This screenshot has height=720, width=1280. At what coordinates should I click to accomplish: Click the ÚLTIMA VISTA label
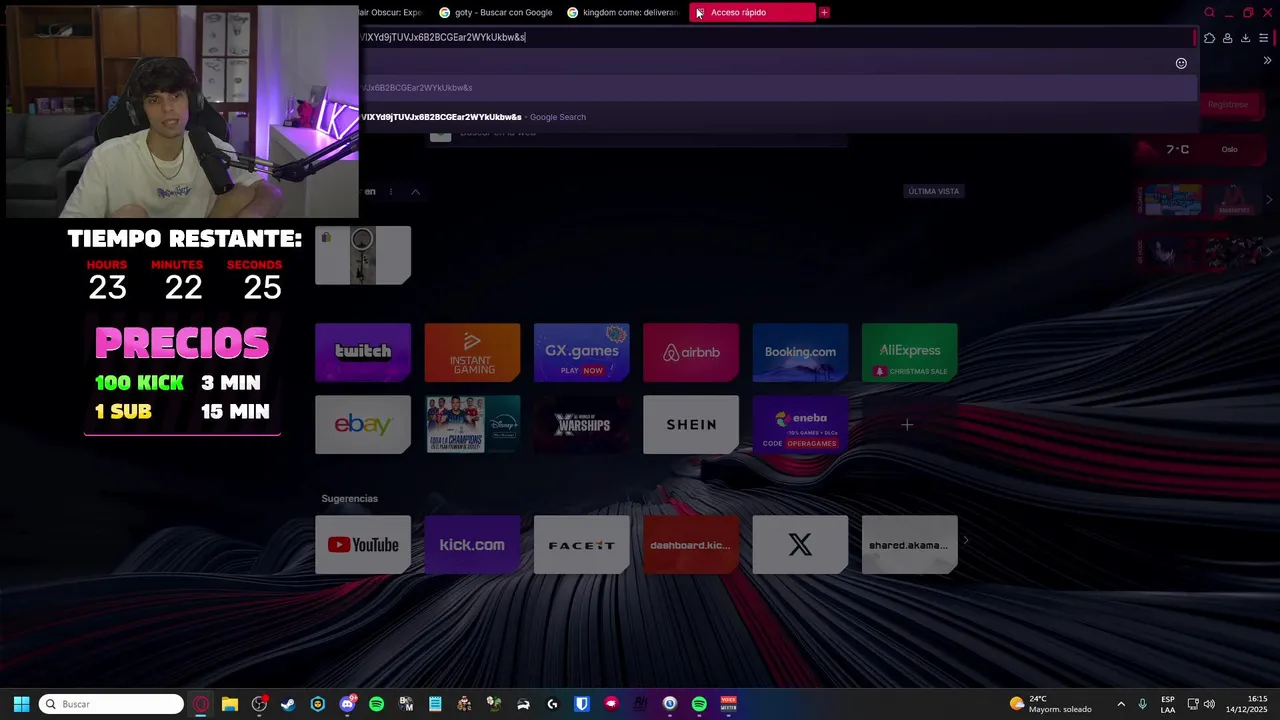pyautogui.click(x=933, y=191)
